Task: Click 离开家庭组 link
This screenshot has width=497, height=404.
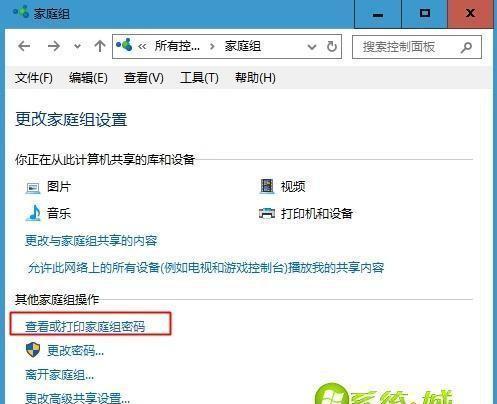Action: (x=60, y=375)
